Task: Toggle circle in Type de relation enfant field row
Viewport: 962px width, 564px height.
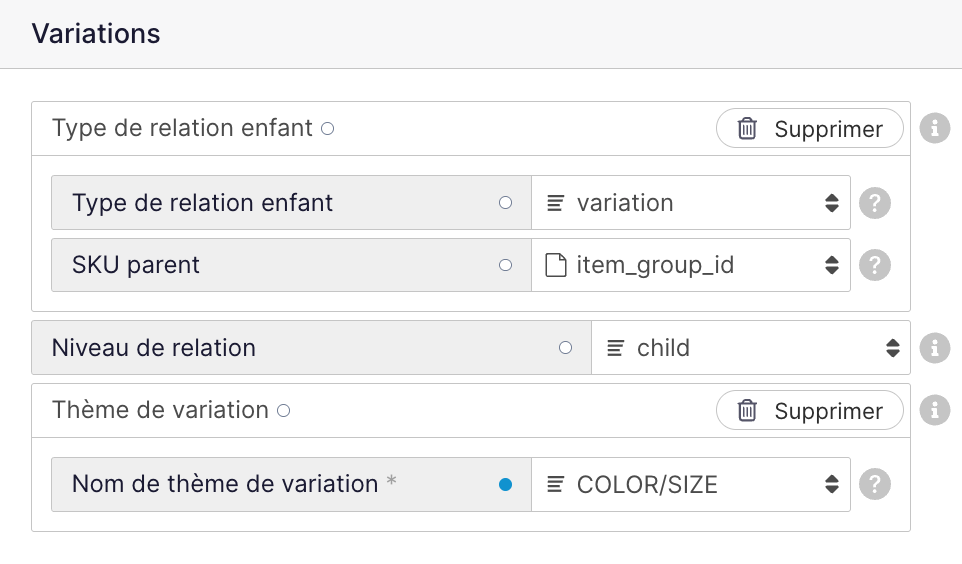Action: tap(505, 203)
